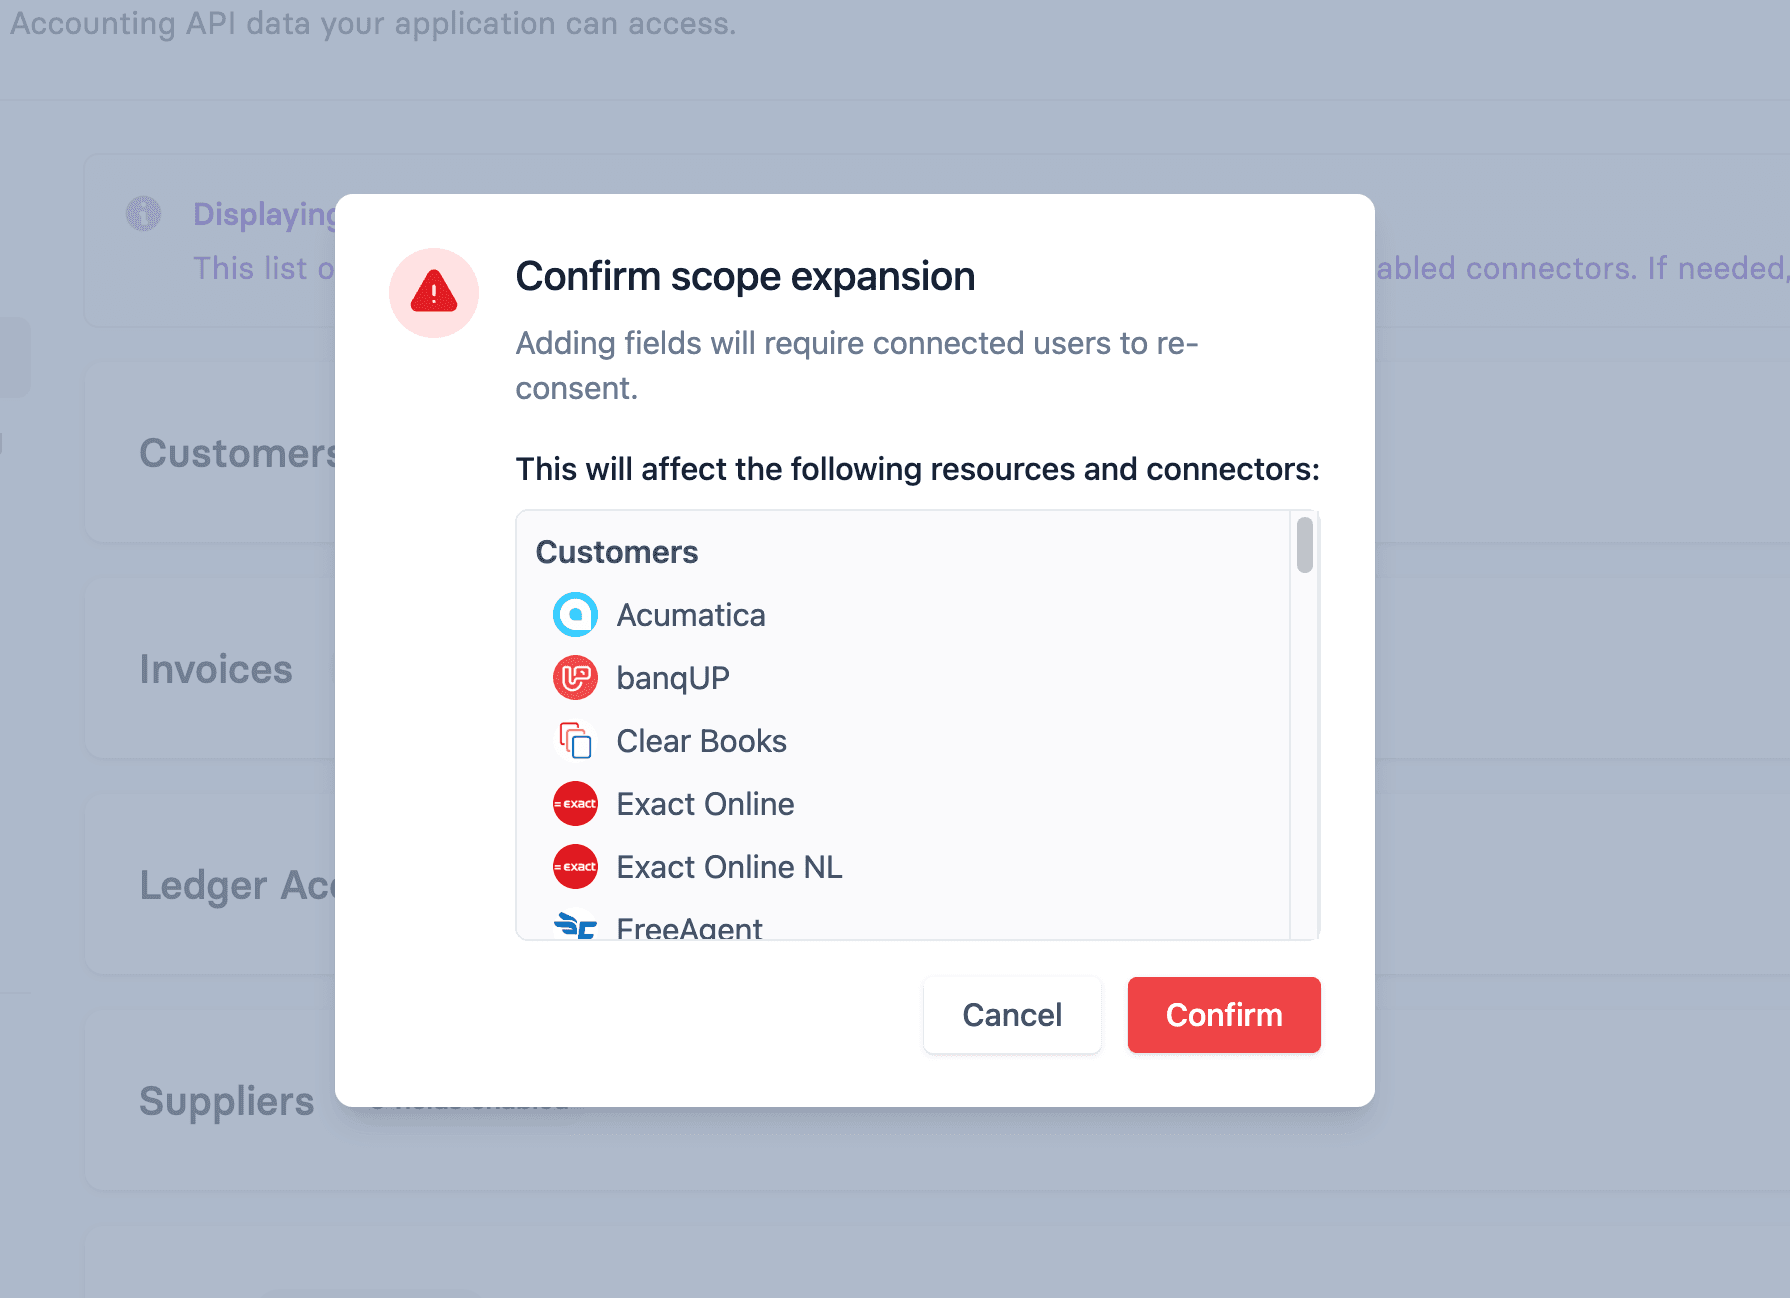Select the FreeAgent list entry
The height and width of the screenshot is (1298, 1790).
pyautogui.click(x=688, y=927)
